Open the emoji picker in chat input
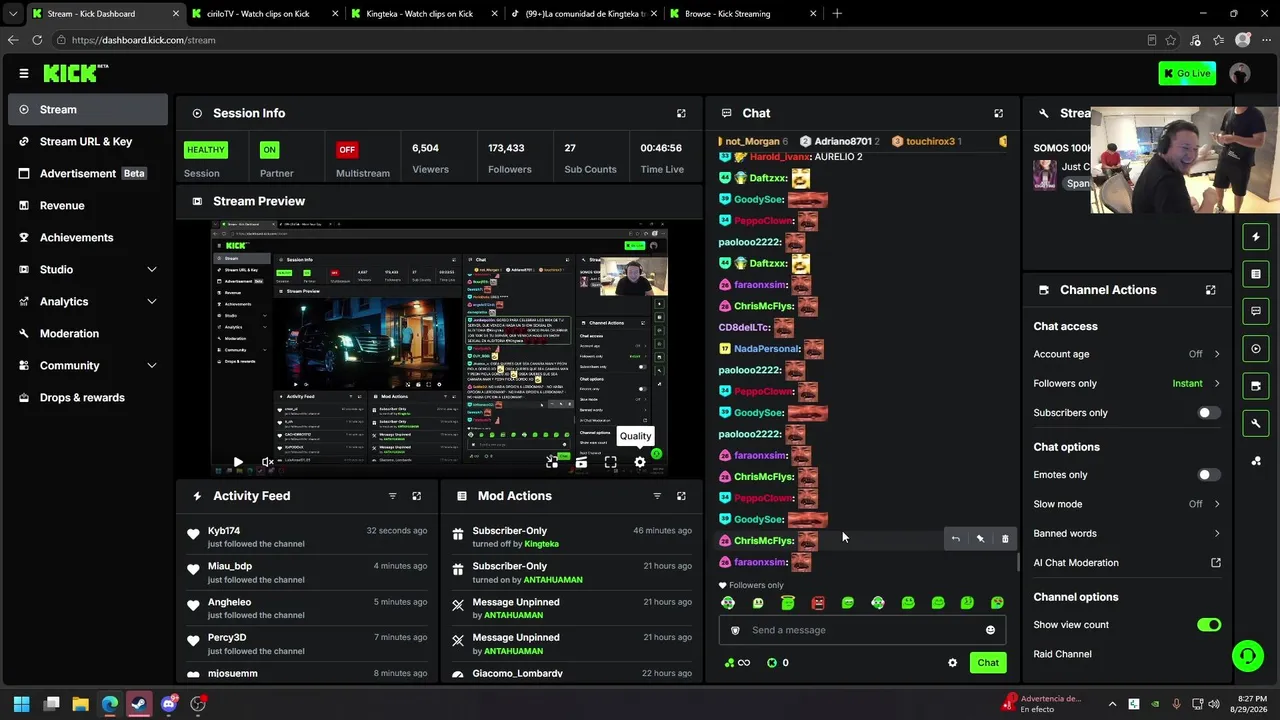 pos(990,630)
